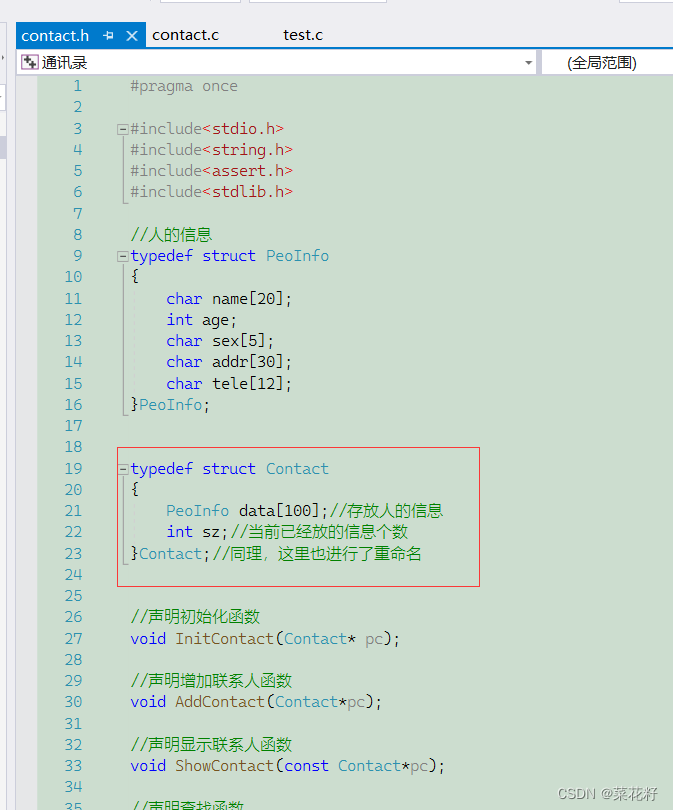This screenshot has height=810, width=673.
Task: Click stdio.h in the include line
Action: [243, 129]
